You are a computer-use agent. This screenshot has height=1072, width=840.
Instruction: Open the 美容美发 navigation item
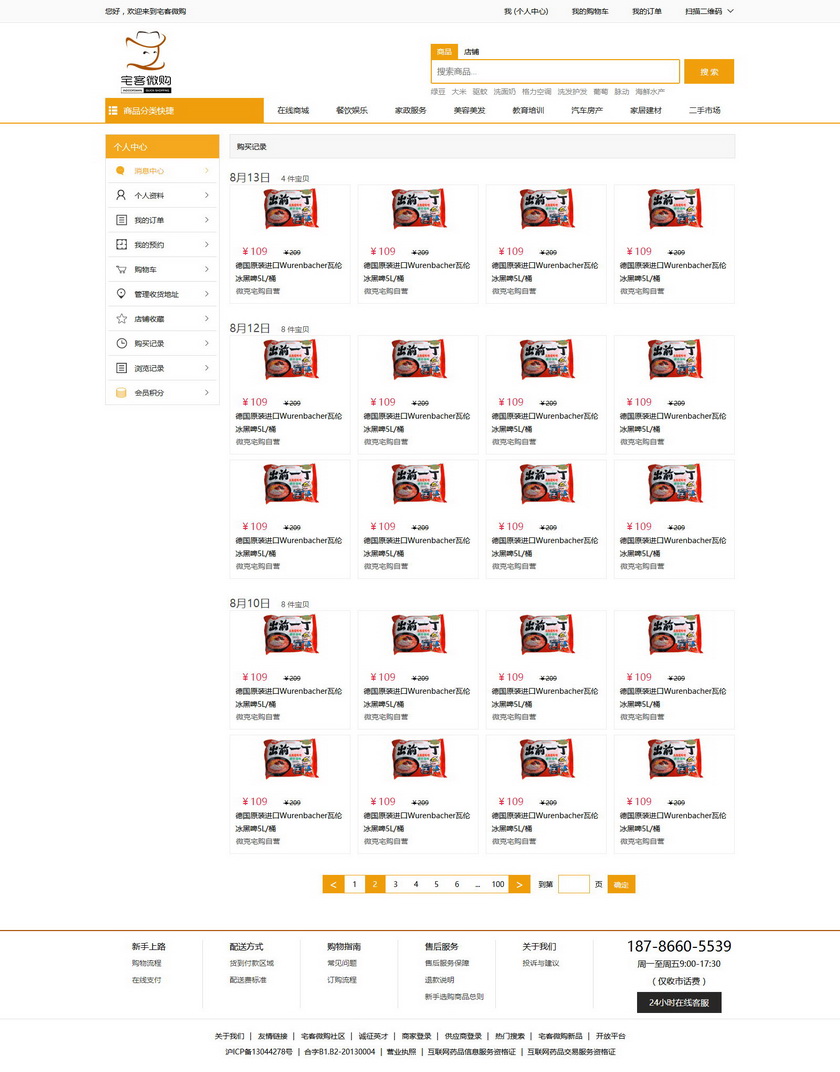click(469, 110)
